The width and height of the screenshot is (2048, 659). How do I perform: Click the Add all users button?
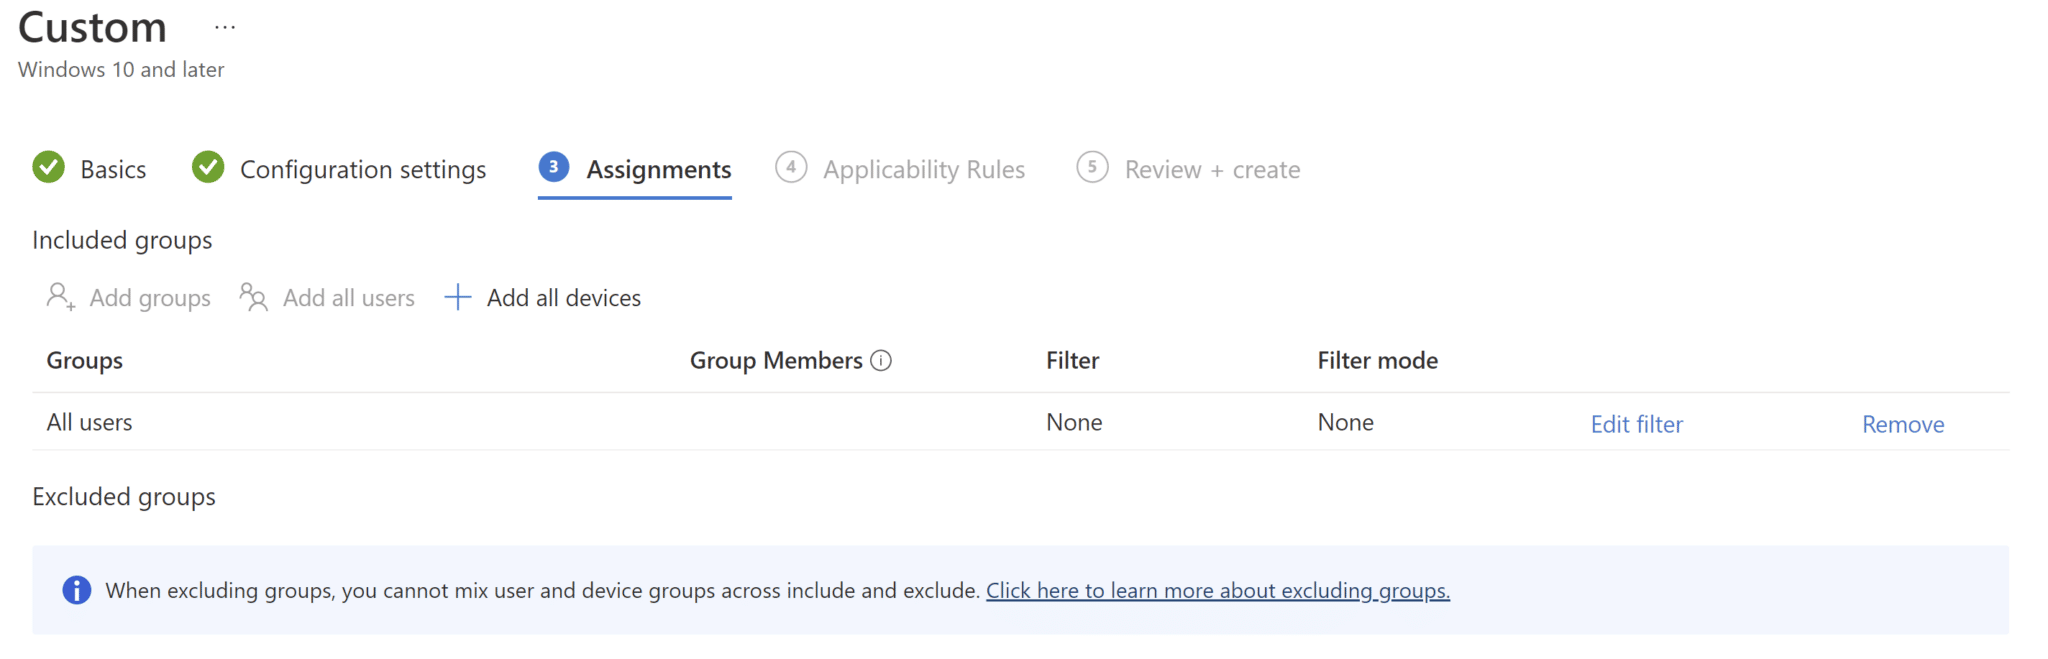click(x=327, y=297)
